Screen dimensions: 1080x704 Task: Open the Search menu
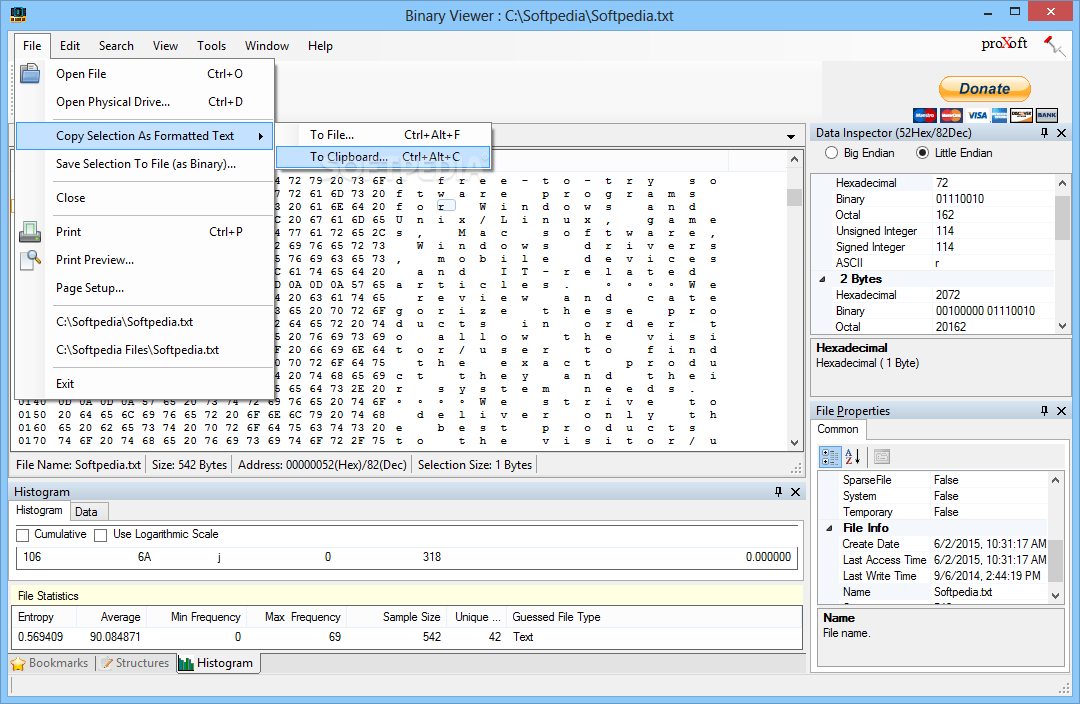116,45
